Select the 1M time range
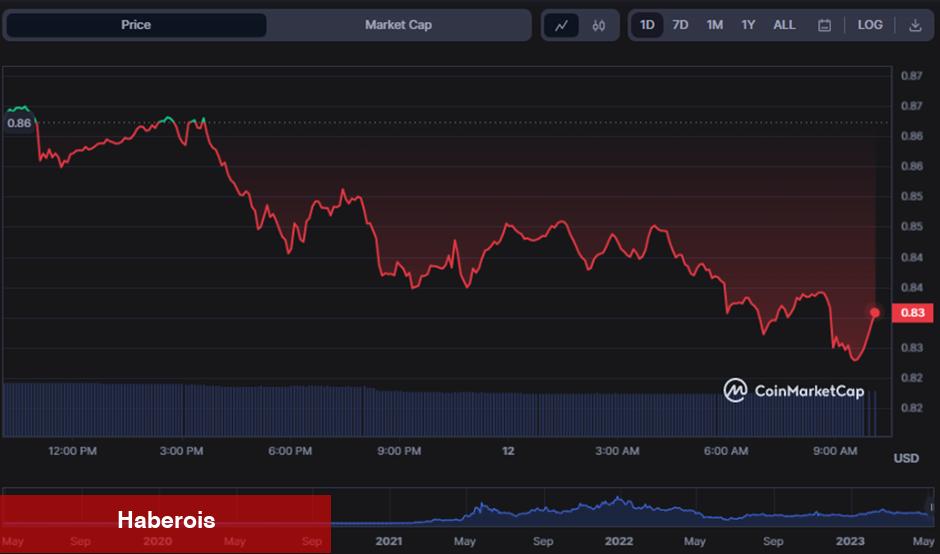Screen dimensions: 940x554 pos(714,25)
